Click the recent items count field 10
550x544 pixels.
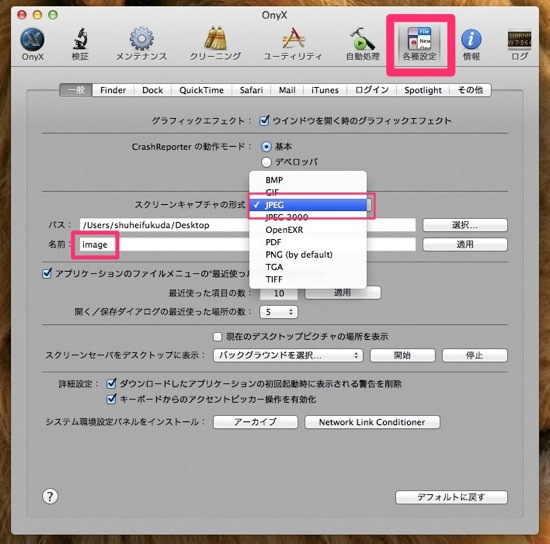[x=279, y=293]
